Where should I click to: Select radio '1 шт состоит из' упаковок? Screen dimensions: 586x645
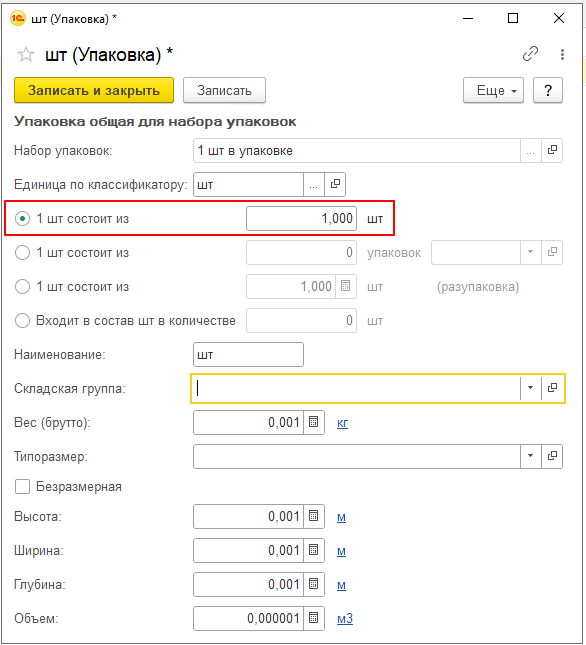coord(22,252)
